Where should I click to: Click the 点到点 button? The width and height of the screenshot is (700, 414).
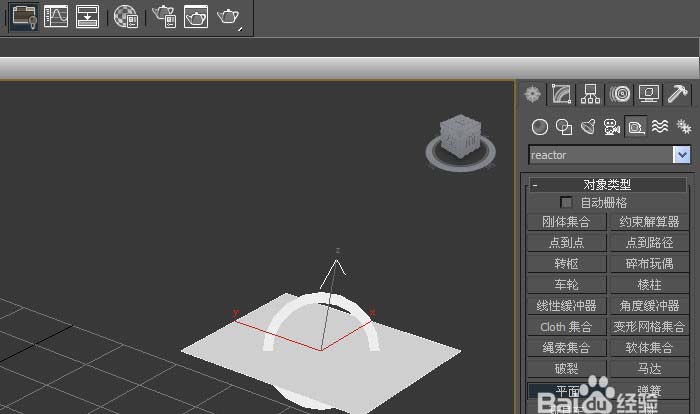pos(567,243)
